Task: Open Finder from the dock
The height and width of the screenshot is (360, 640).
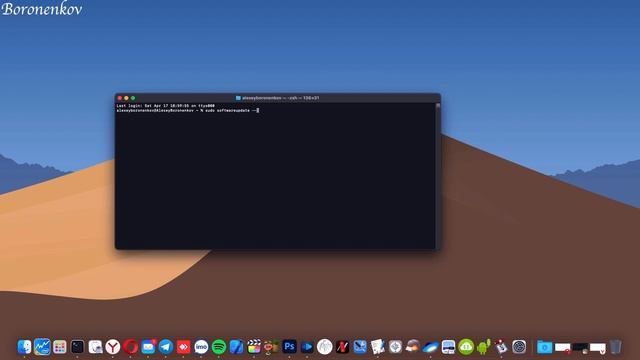Action: (x=24, y=347)
